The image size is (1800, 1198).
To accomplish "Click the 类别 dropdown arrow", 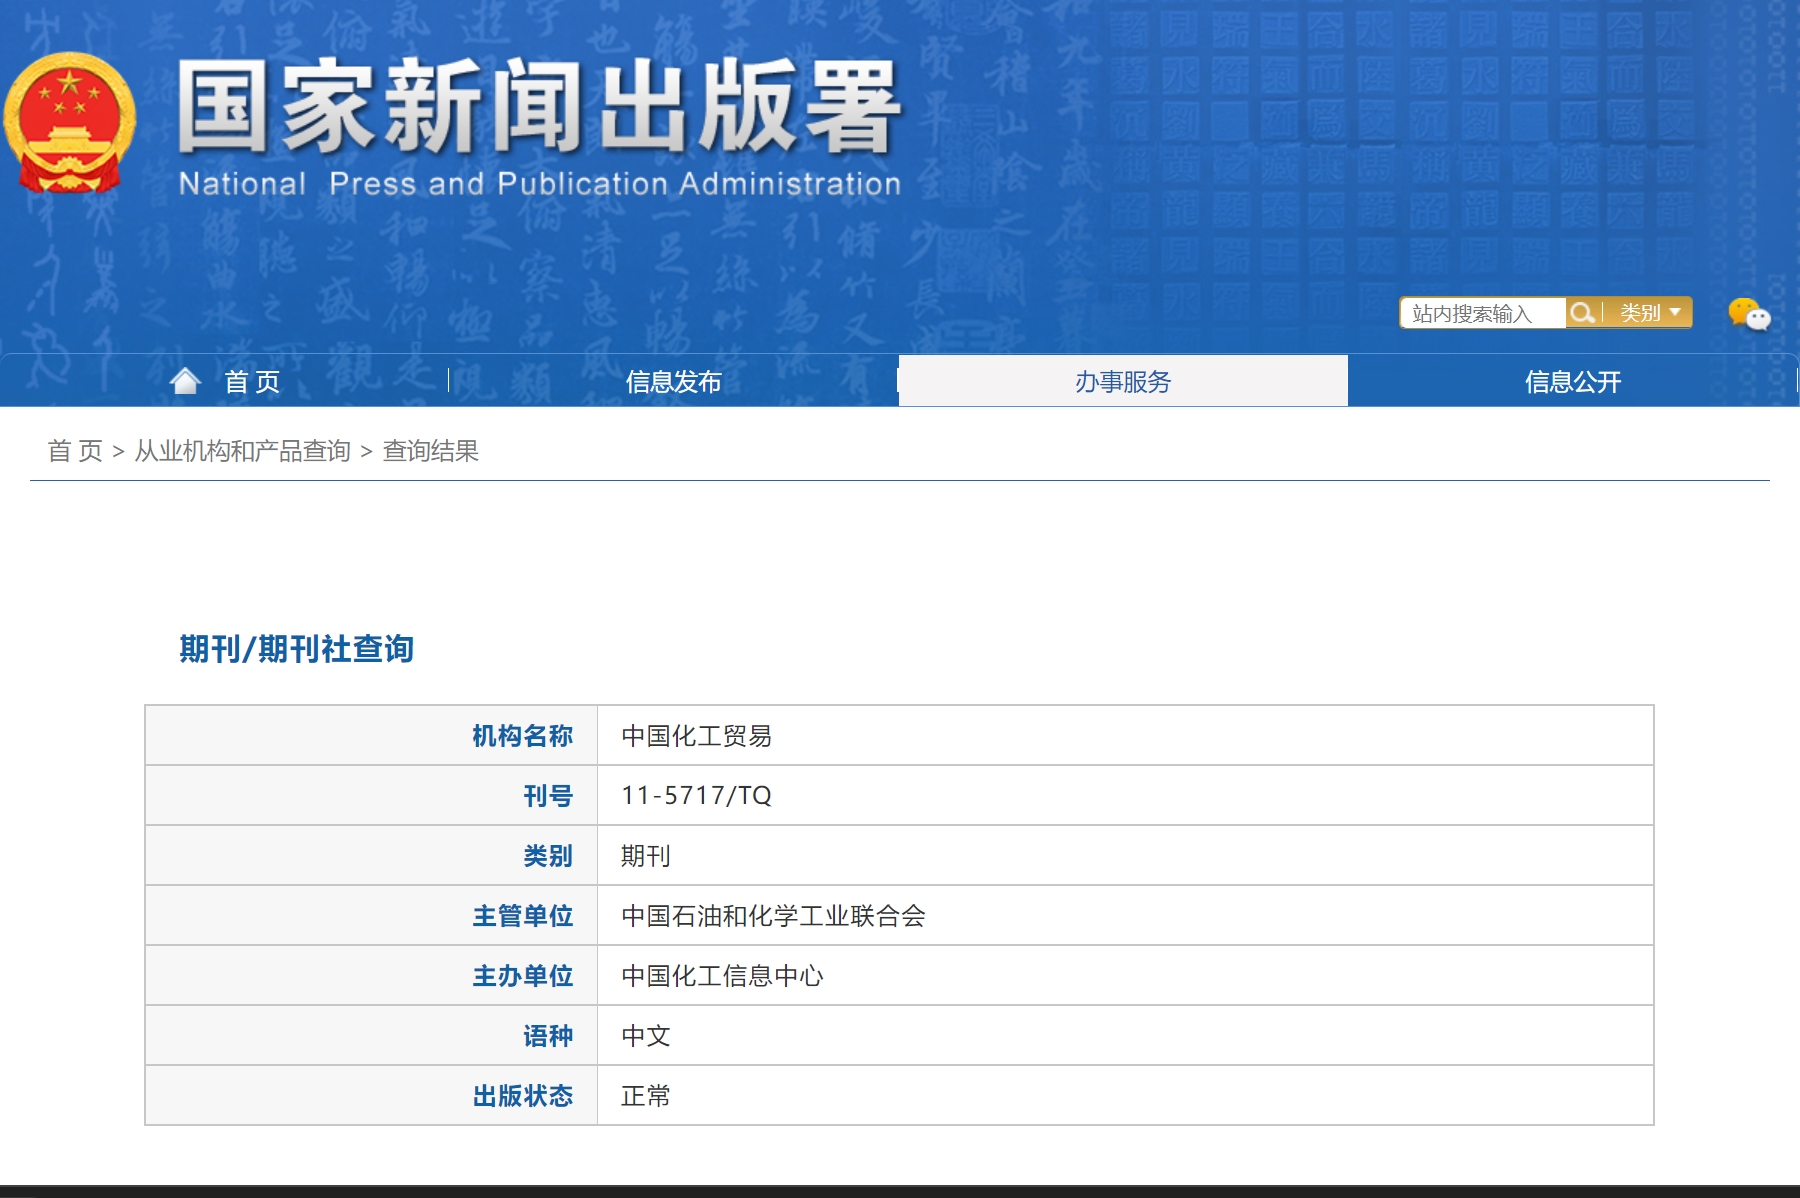I will point(1676,313).
